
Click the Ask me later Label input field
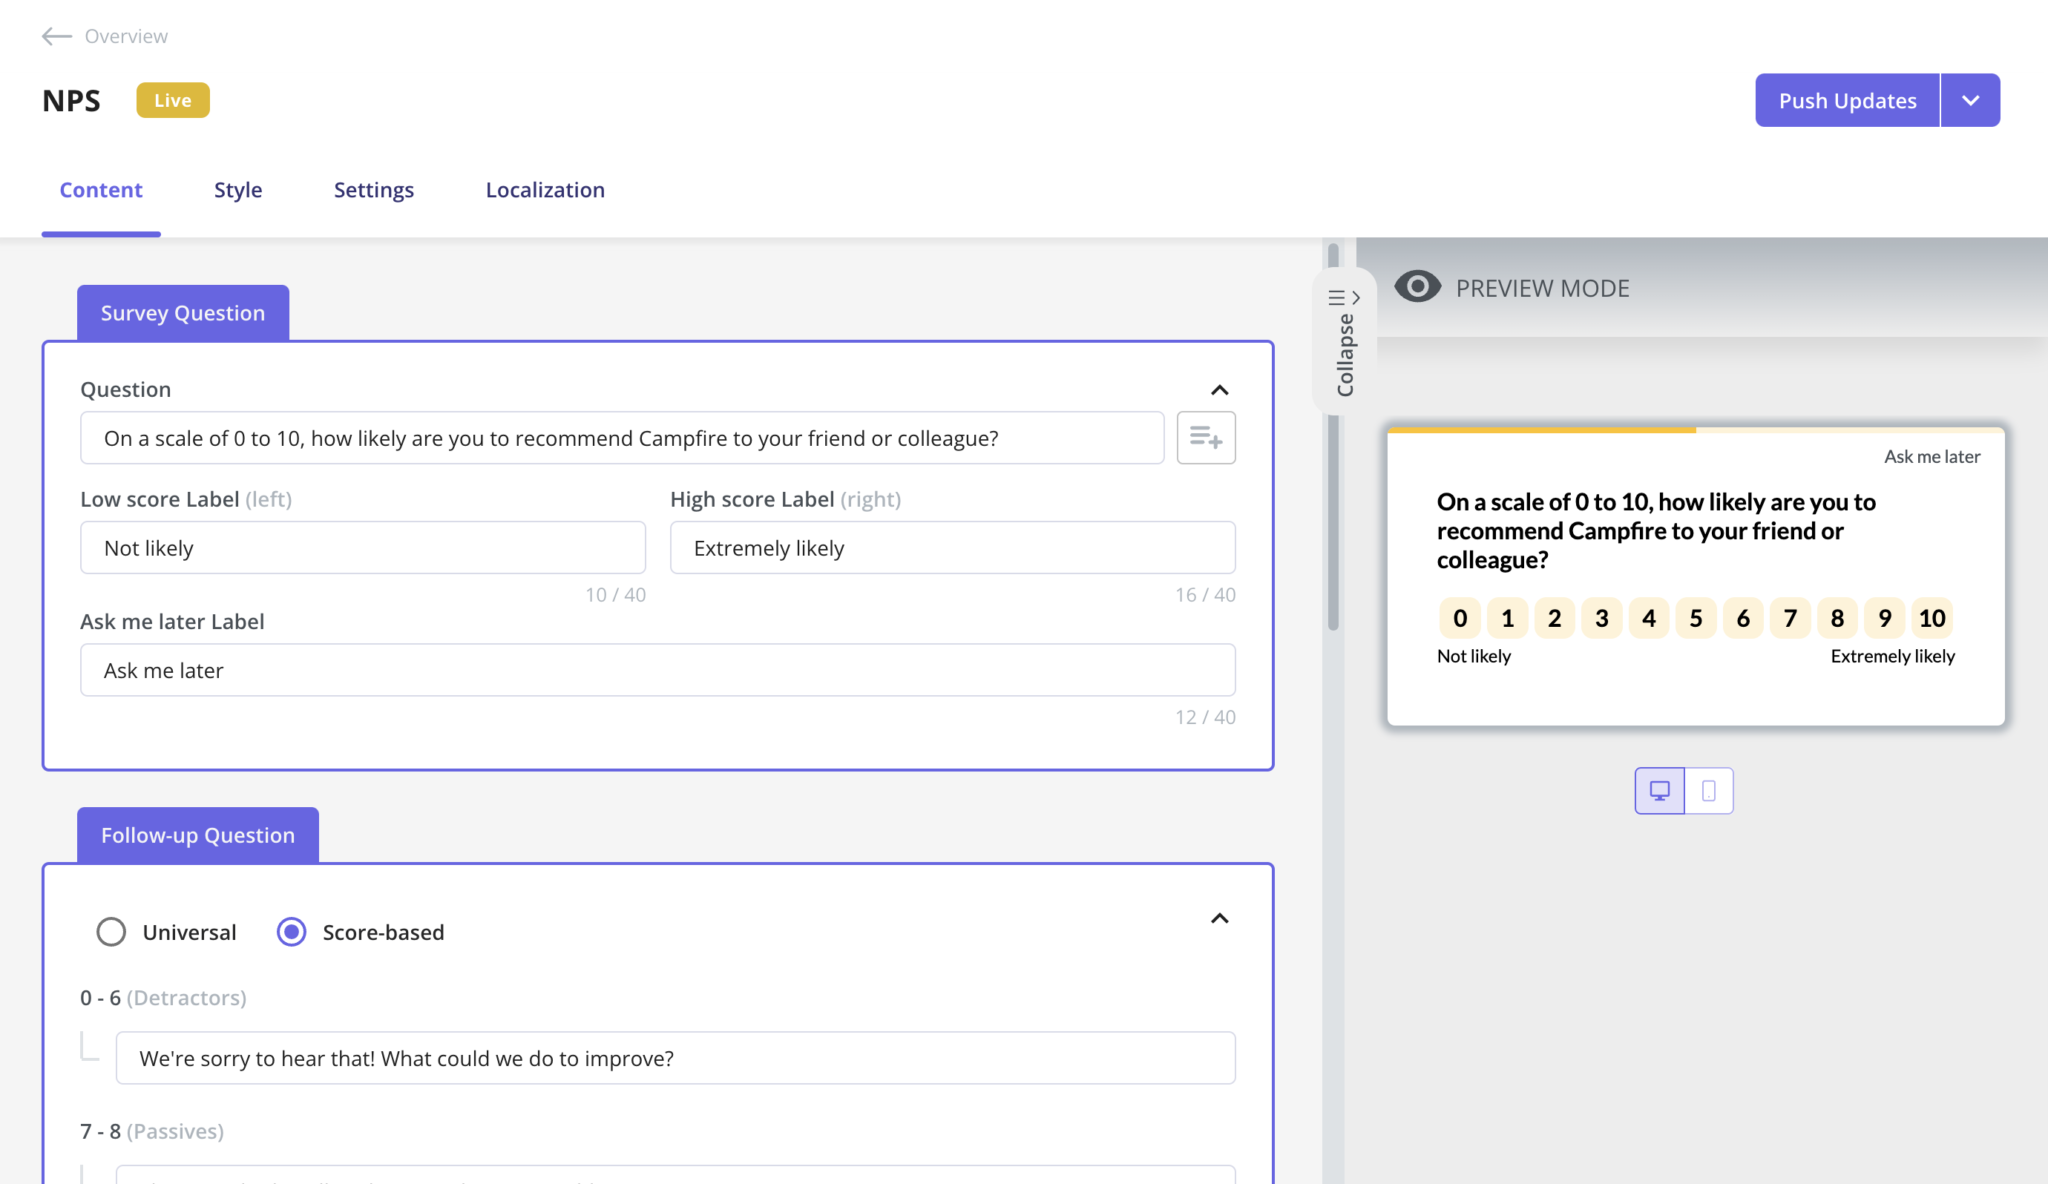point(658,670)
